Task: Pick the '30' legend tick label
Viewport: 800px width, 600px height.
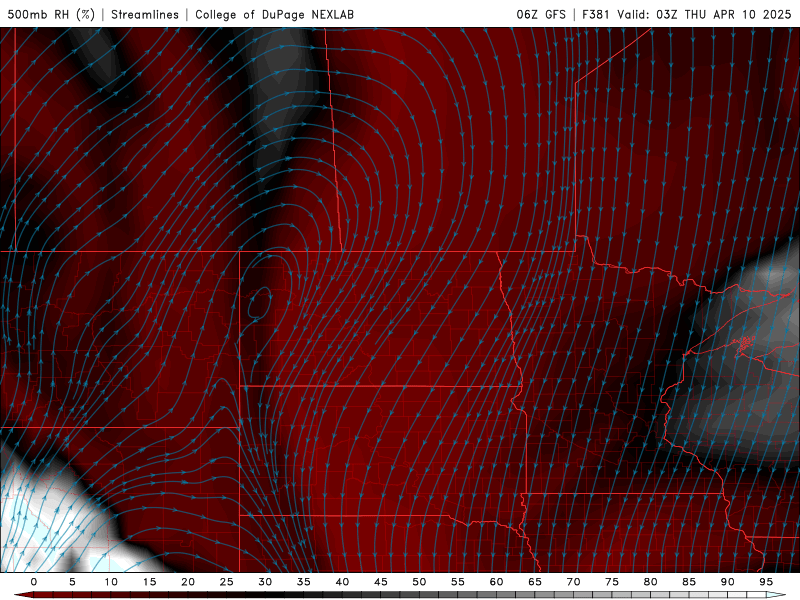Action: pos(265,582)
